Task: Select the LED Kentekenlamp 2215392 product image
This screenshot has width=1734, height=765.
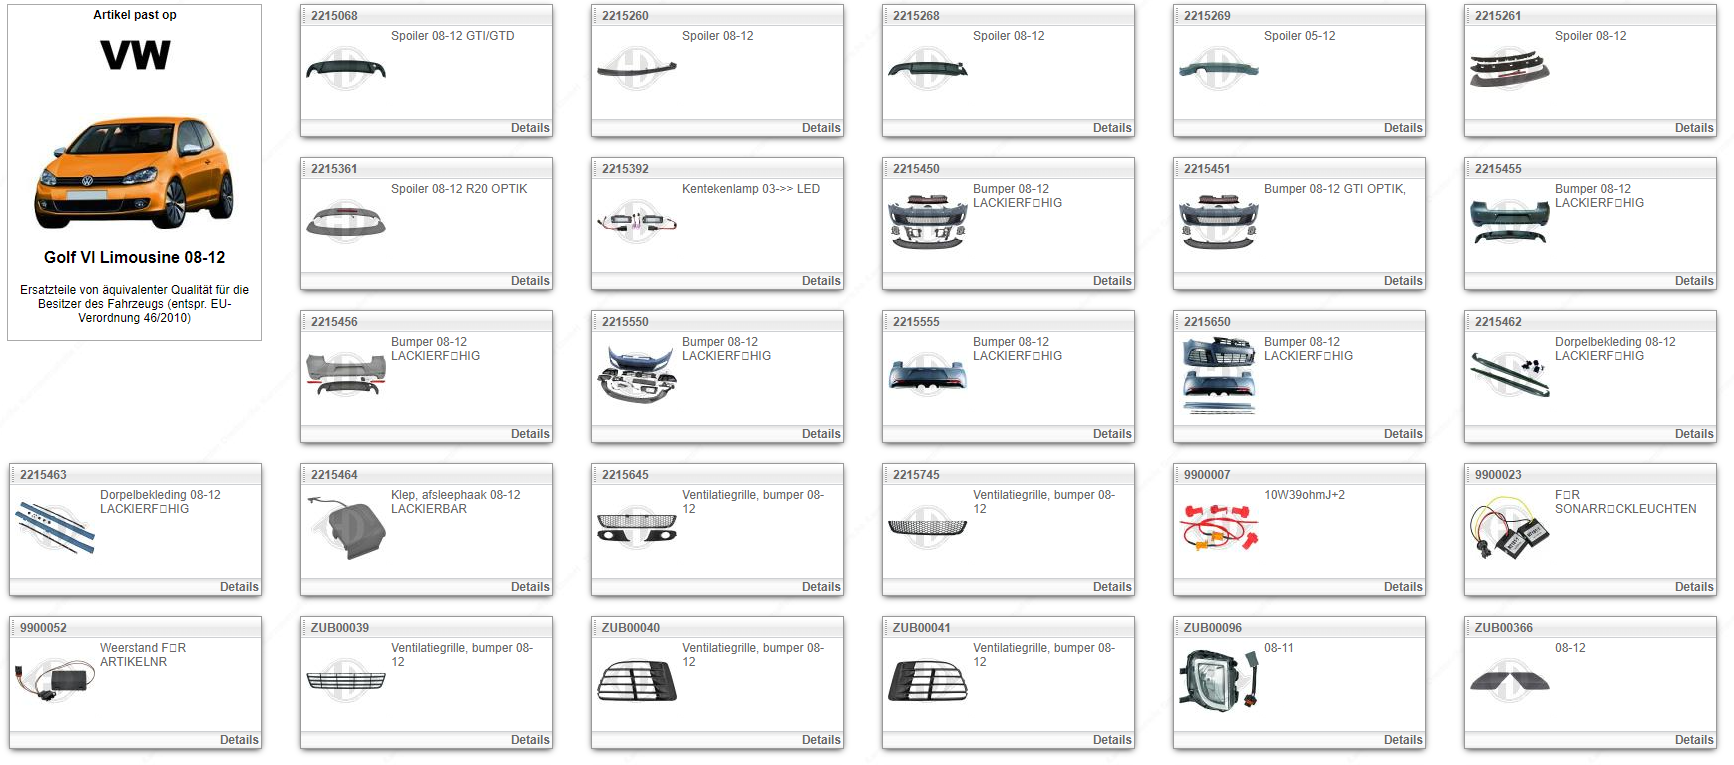Action: point(636,222)
